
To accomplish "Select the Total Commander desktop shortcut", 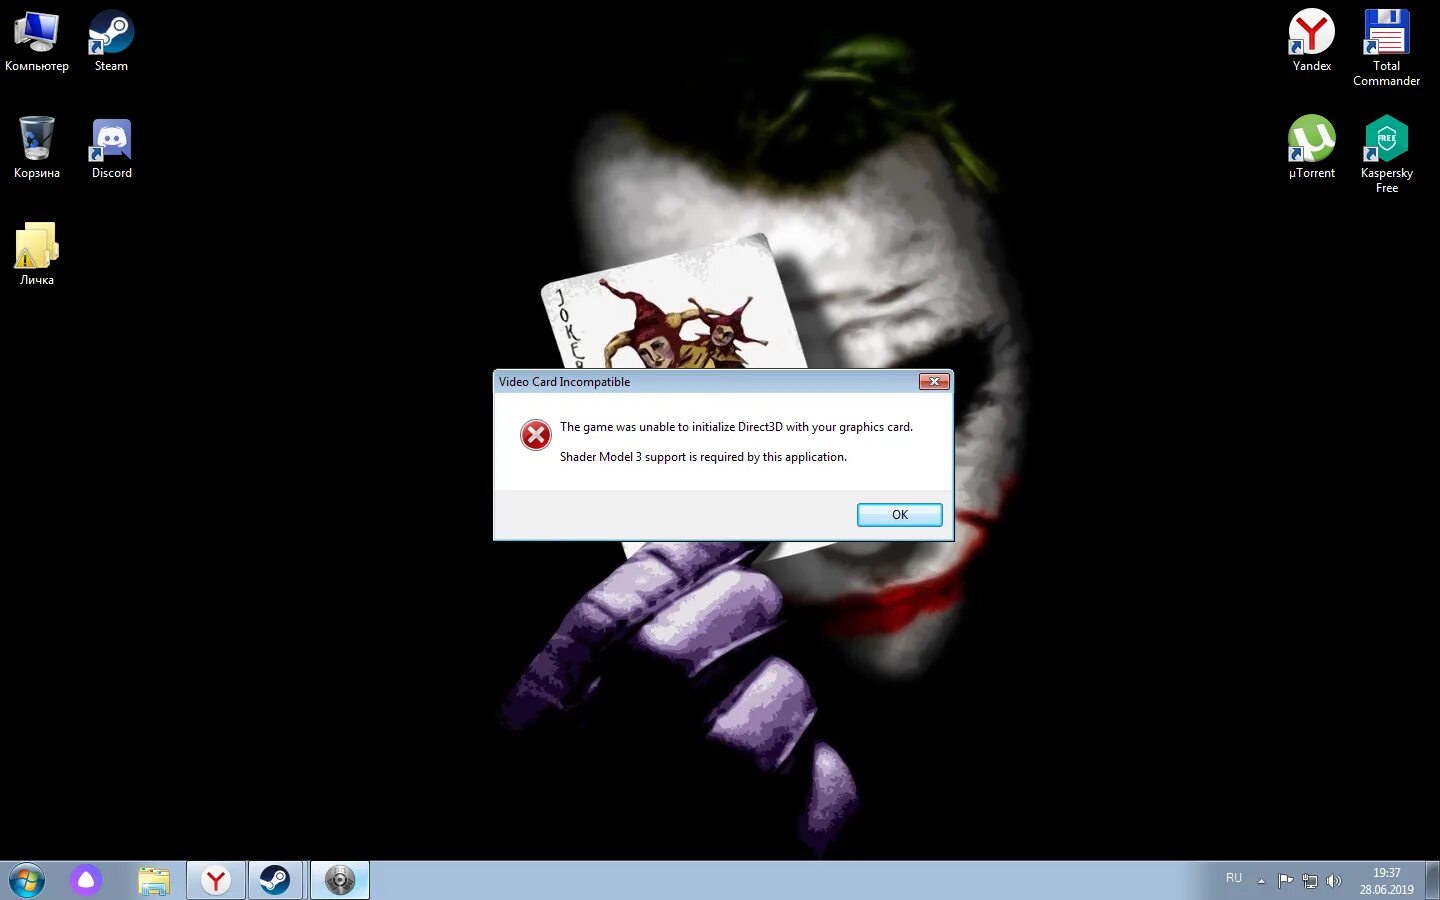I will point(1386,48).
